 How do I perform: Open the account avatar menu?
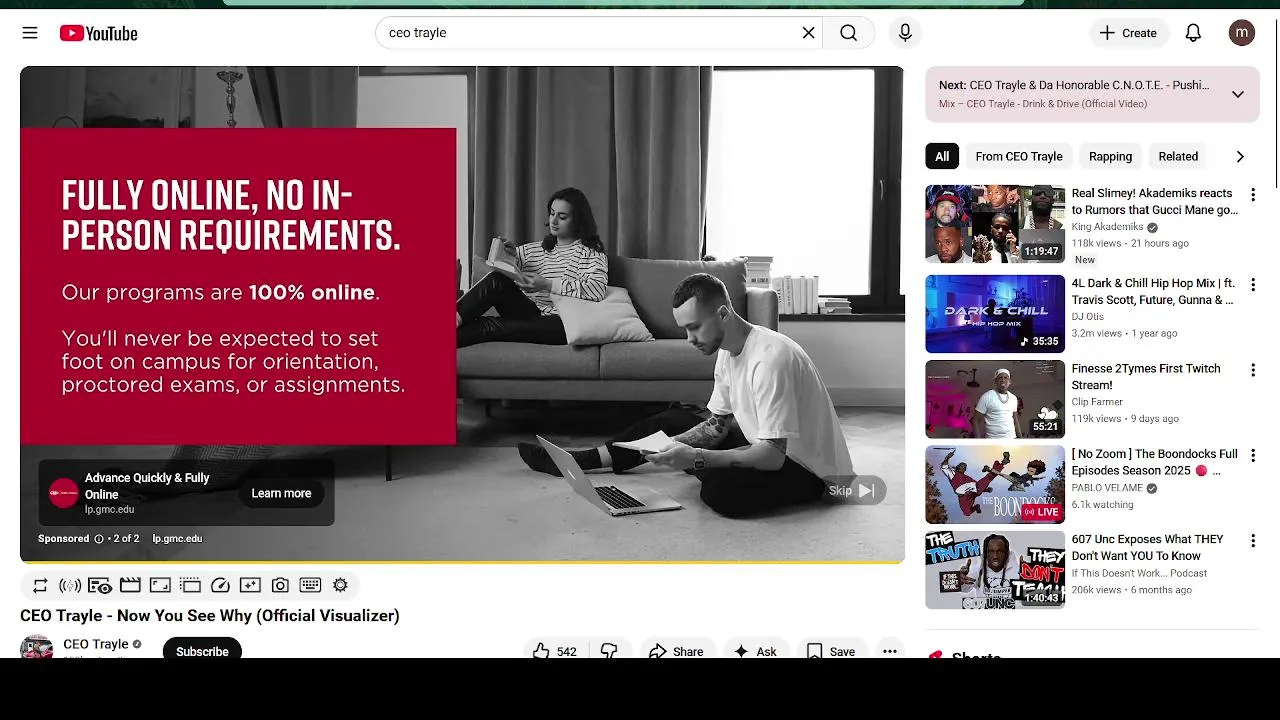point(1242,33)
